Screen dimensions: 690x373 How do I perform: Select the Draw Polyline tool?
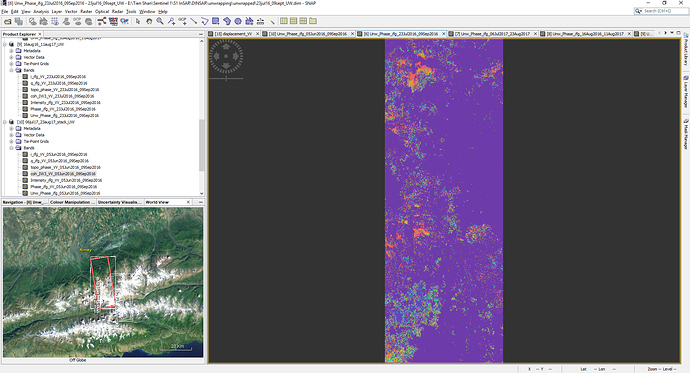[x=204, y=21]
